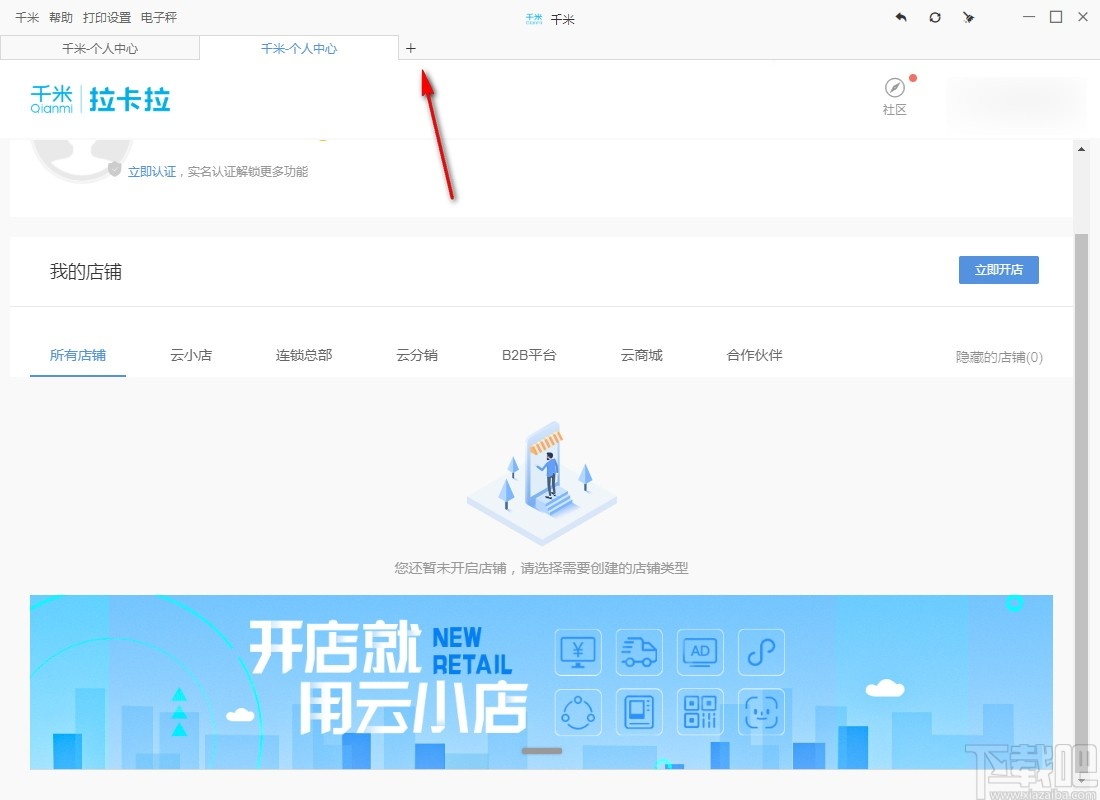This screenshot has height=800, width=1100.
Task: Click the share network icon on the banner
Action: click(578, 712)
